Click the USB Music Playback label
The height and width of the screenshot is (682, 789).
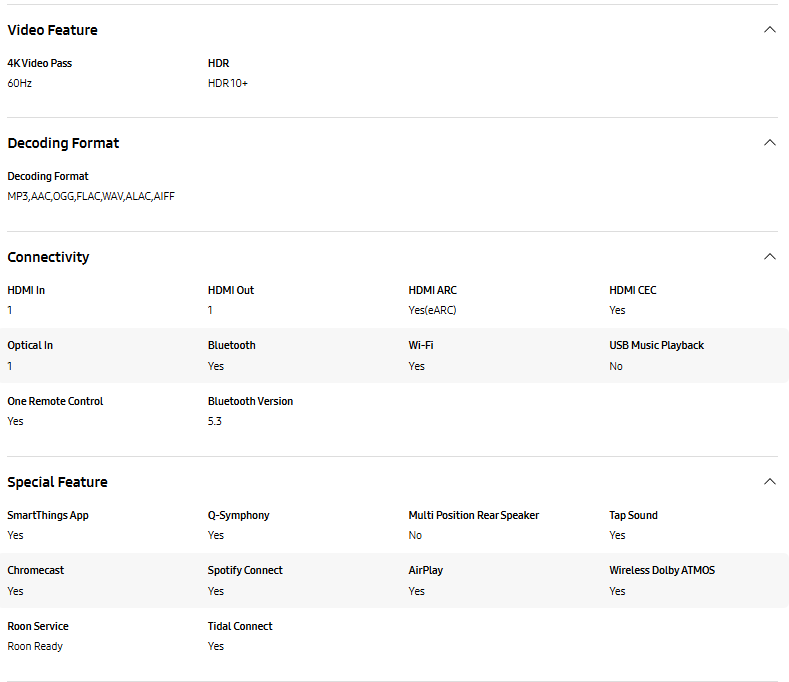[656, 345]
